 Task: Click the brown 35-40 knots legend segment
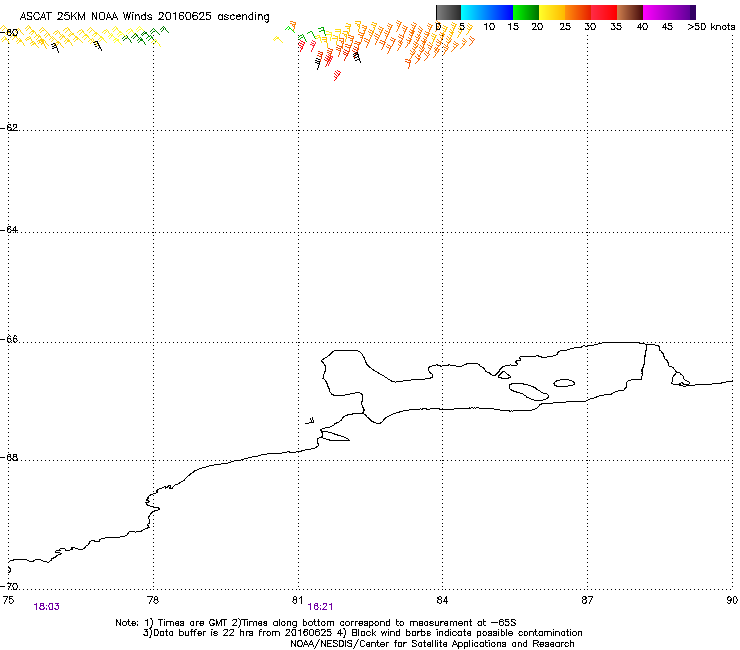pos(630,12)
